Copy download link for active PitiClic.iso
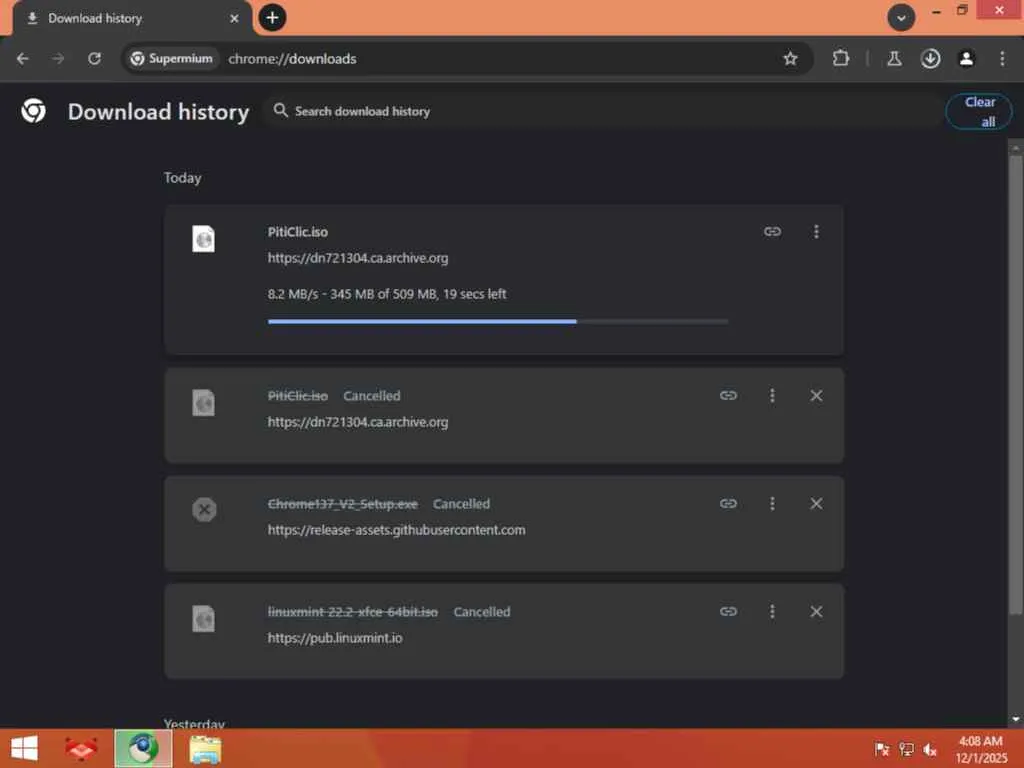Screen dimensions: 1024x768 [772, 232]
